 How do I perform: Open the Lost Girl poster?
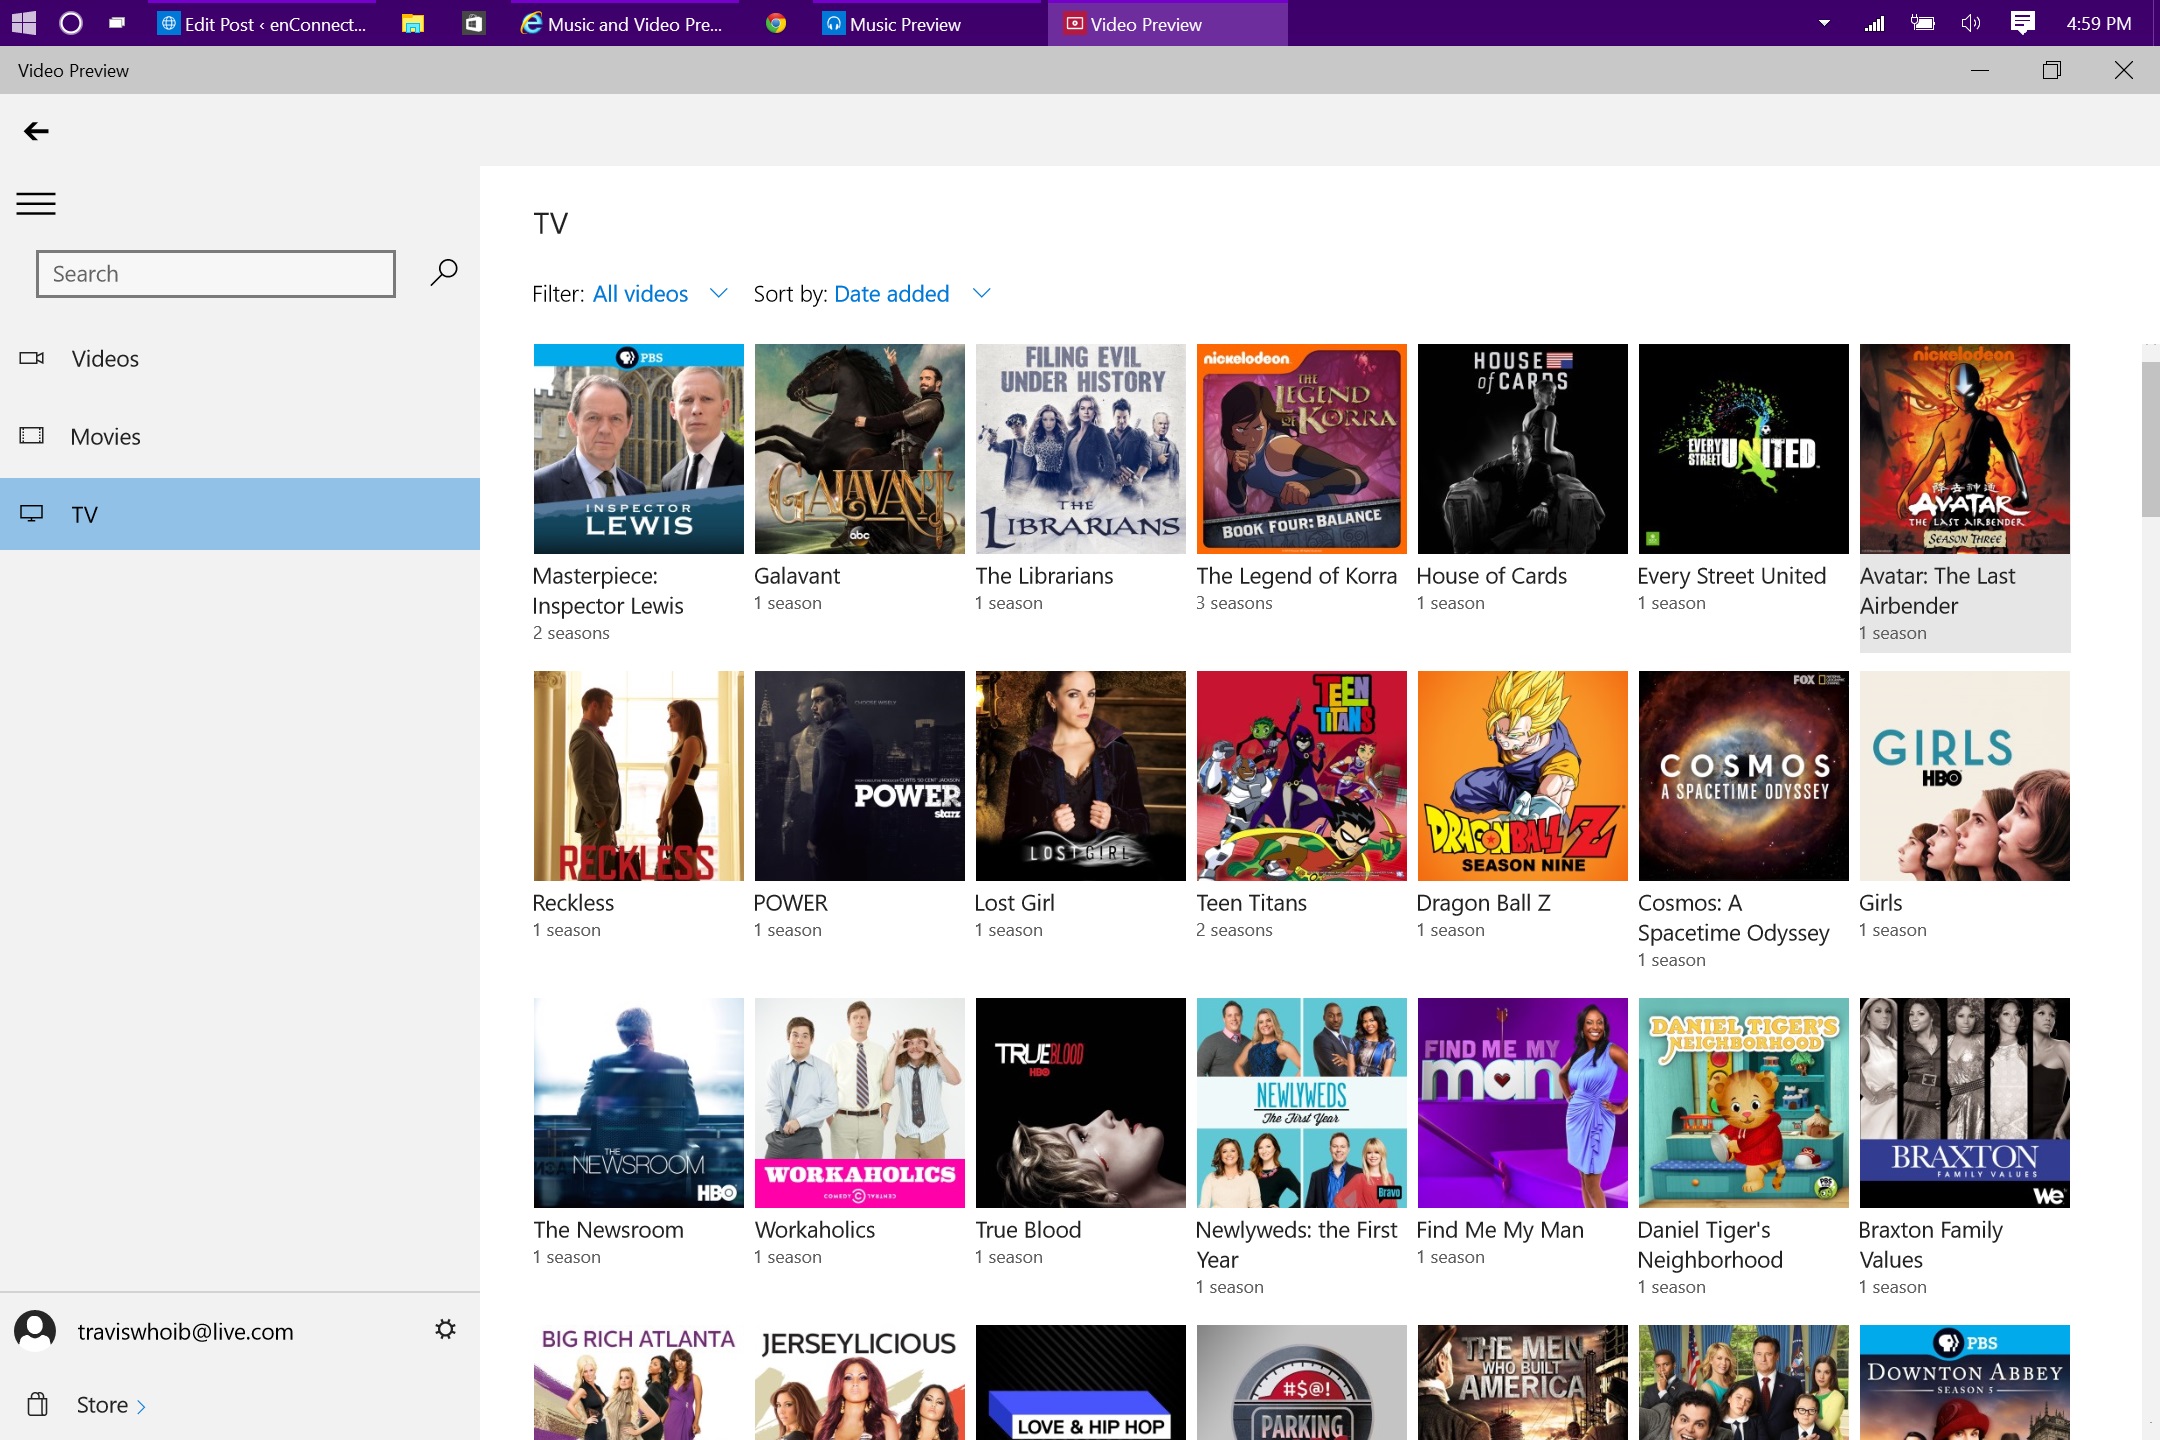click(x=1080, y=776)
